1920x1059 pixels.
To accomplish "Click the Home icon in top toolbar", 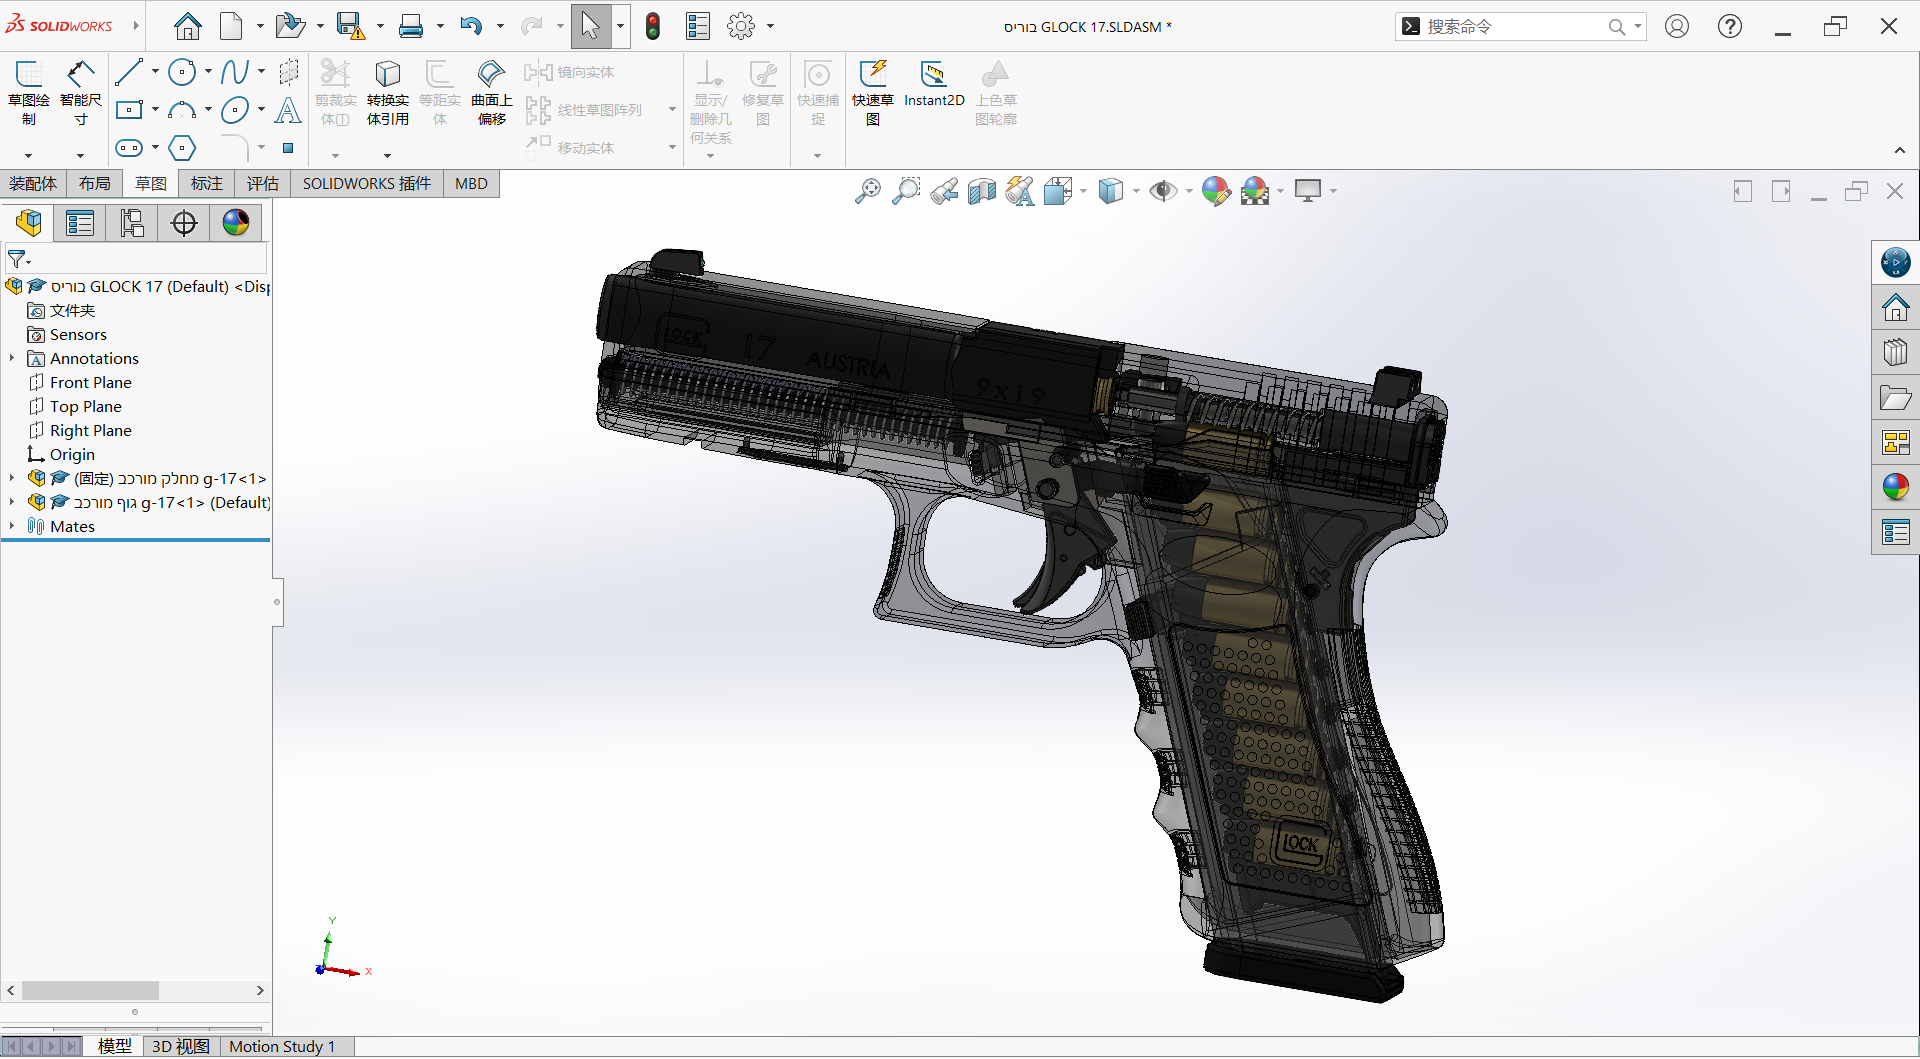I will pos(187,26).
